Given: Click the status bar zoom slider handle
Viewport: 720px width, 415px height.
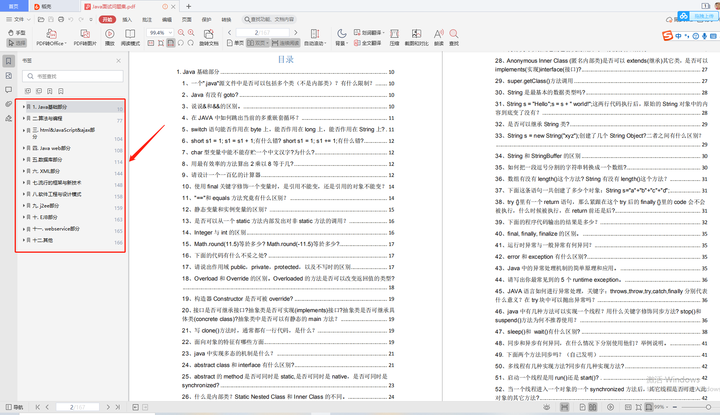Looking at the screenshot, I should pos(709,407).
